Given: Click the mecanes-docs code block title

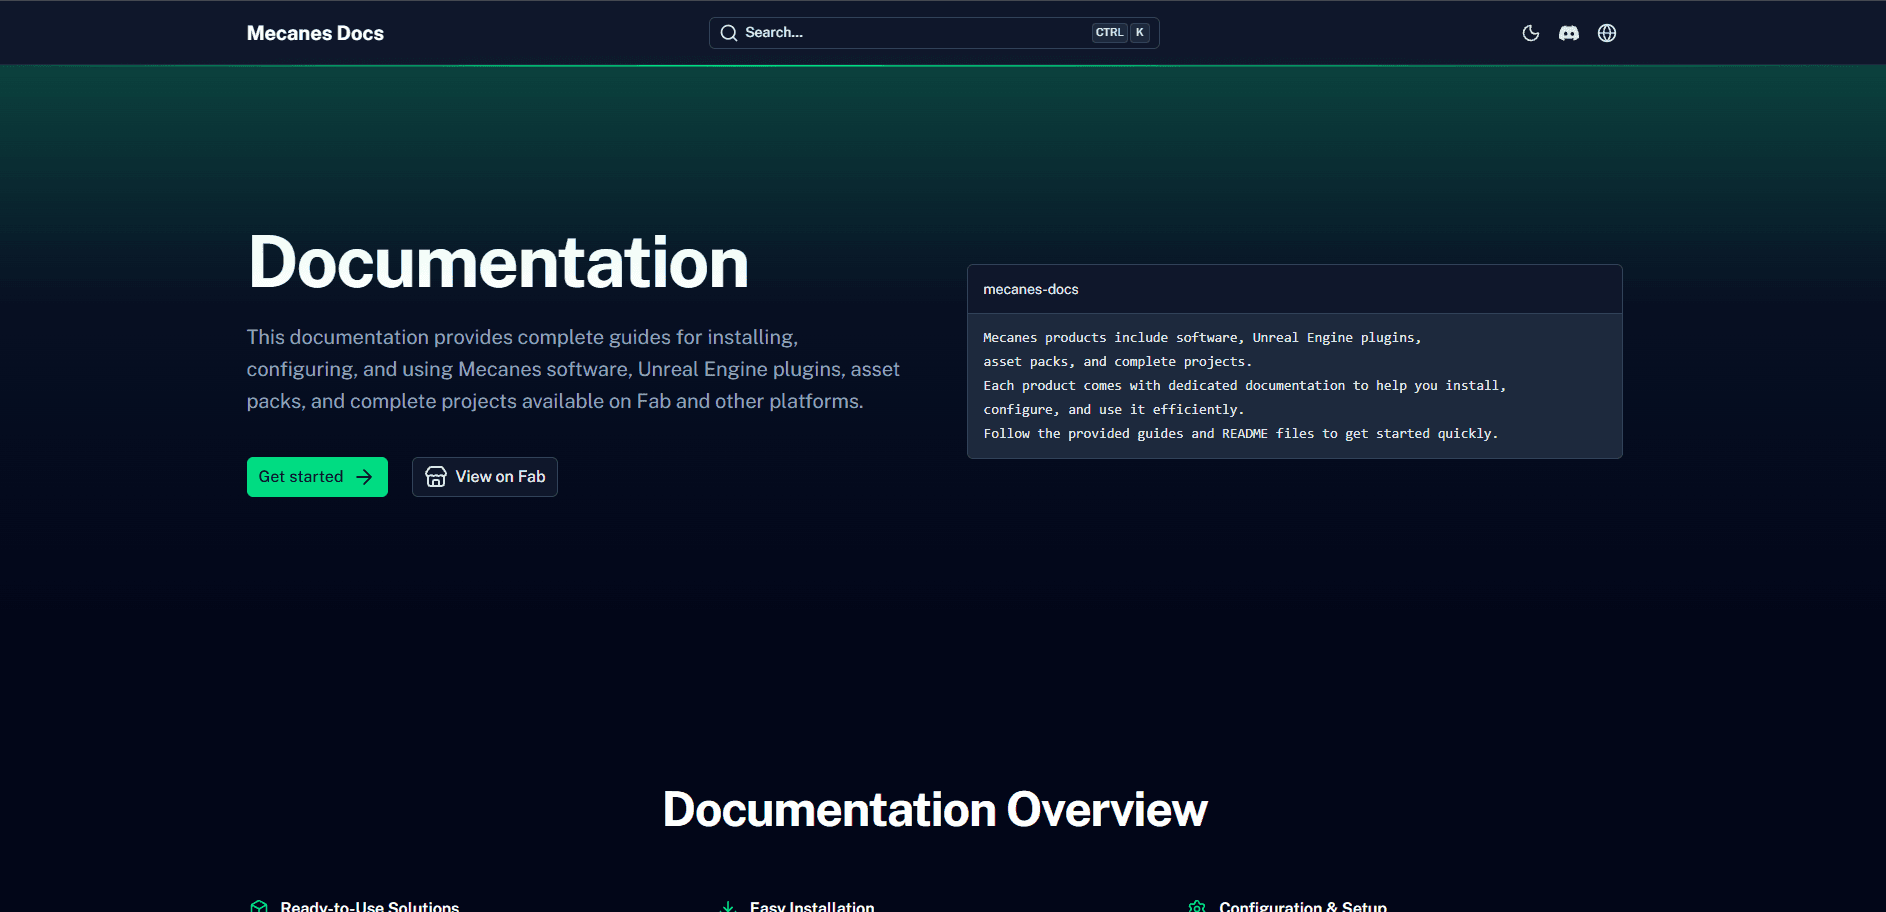Looking at the screenshot, I should [x=1031, y=289].
